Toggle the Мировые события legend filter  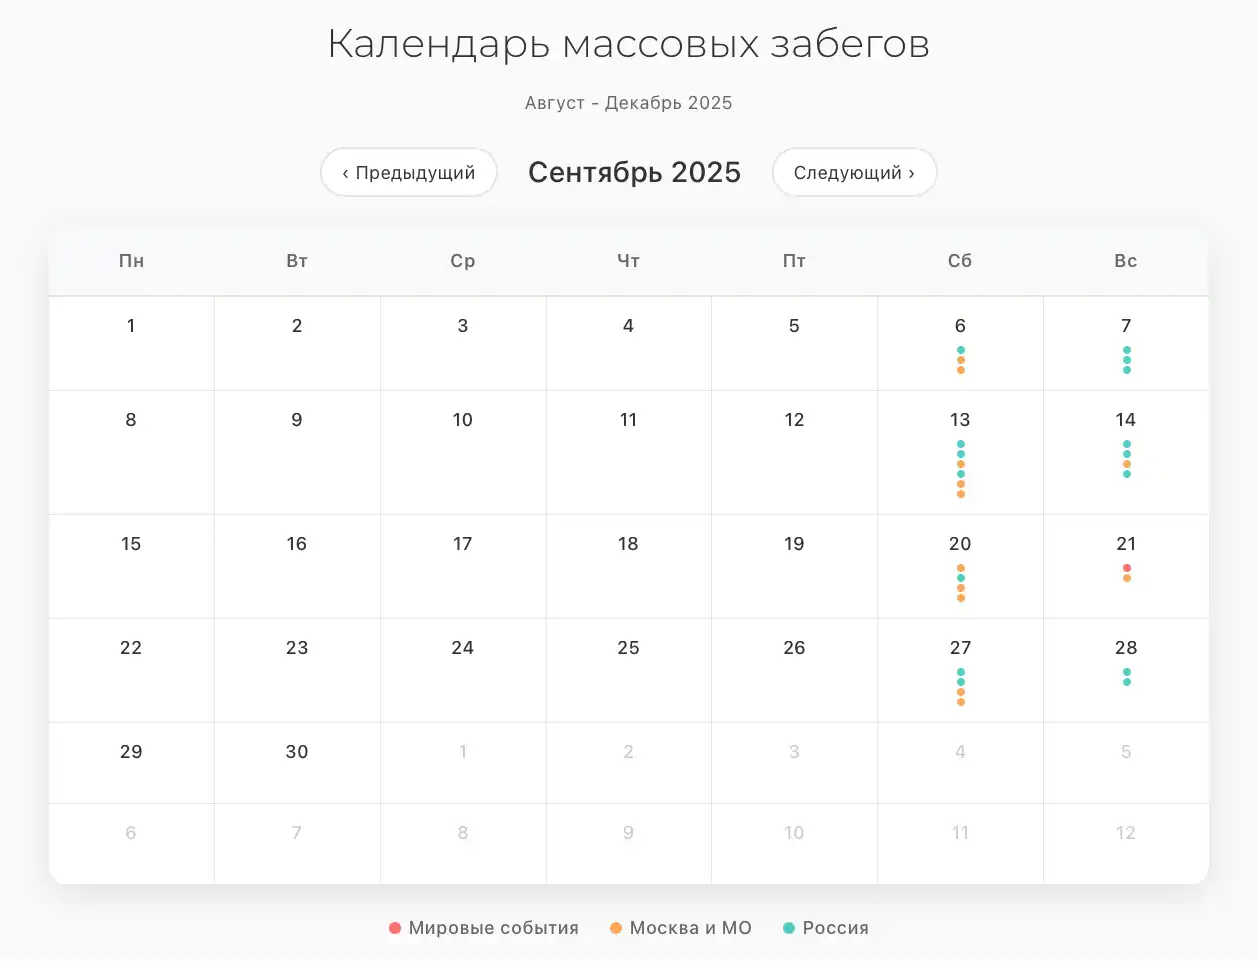484,928
